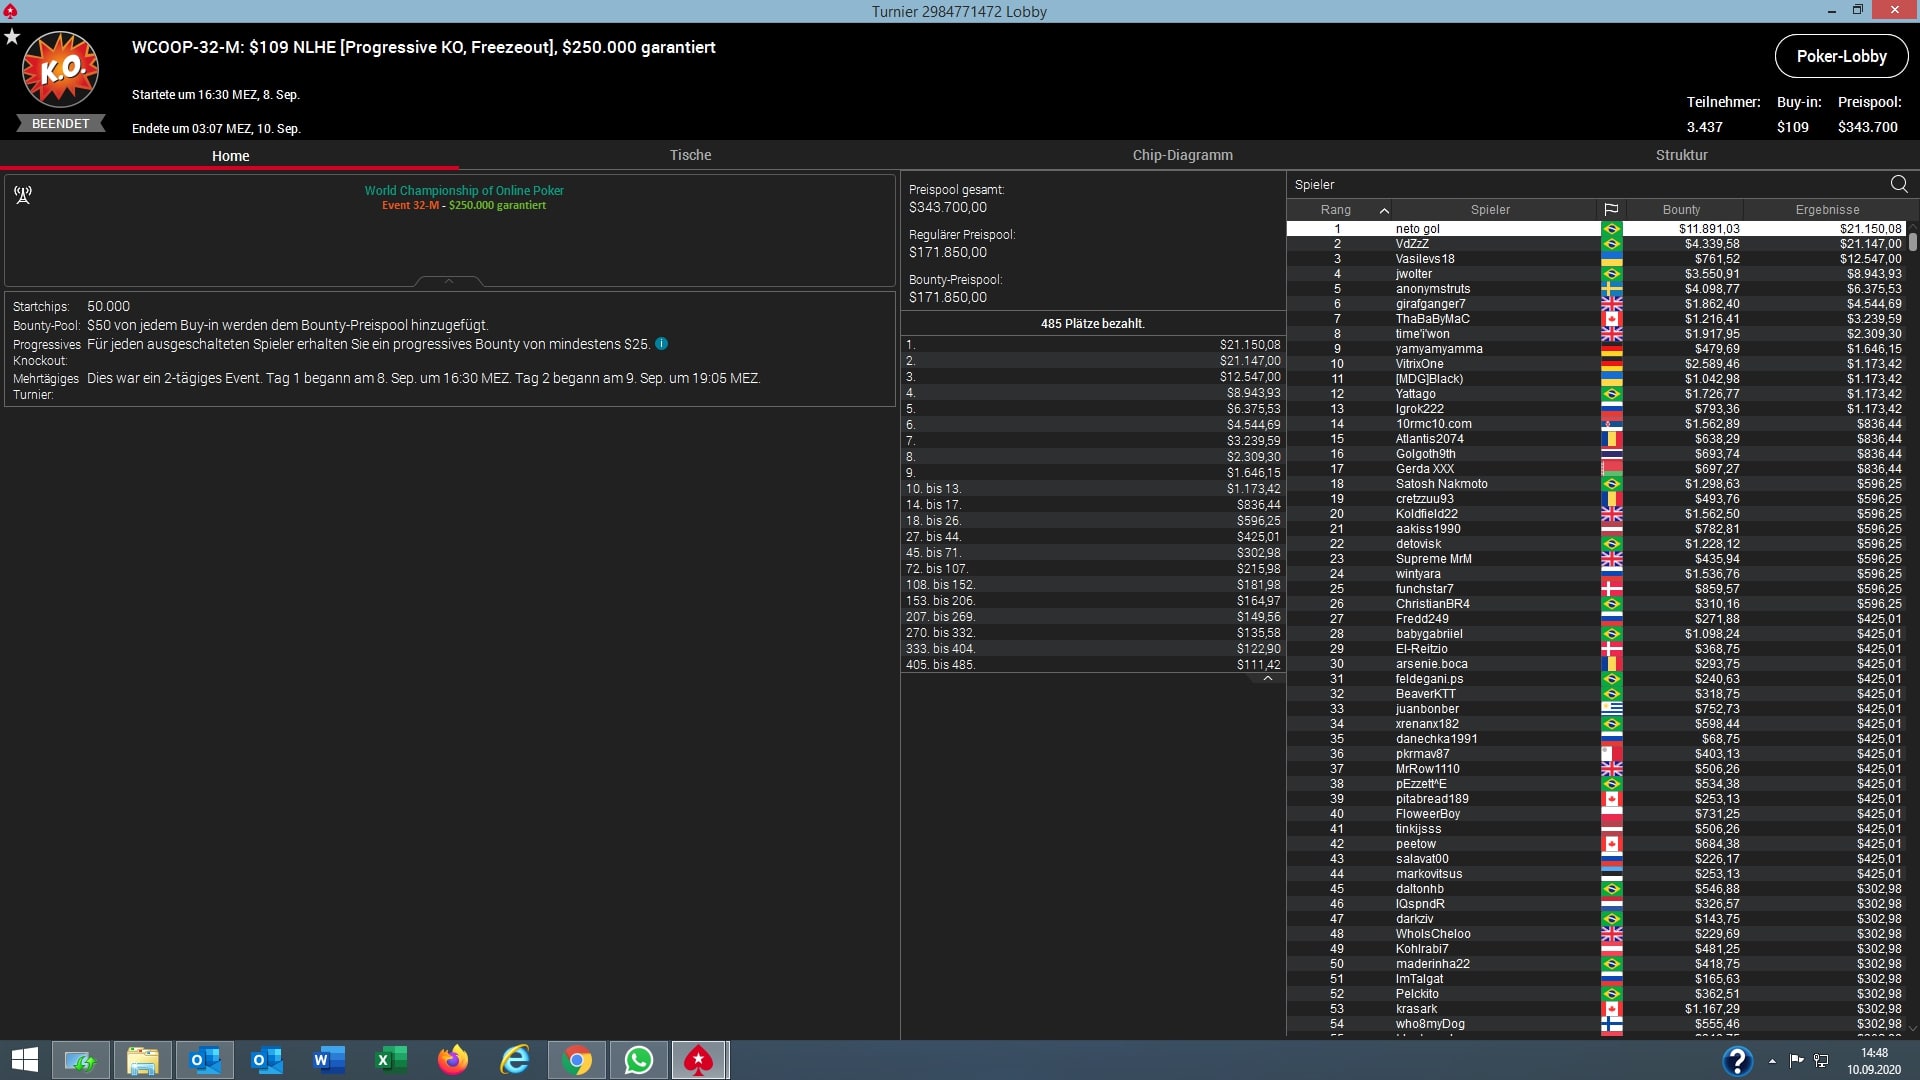Click the broadcast antenna icon in banner
The image size is (1920, 1080).
(x=23, y=194)
